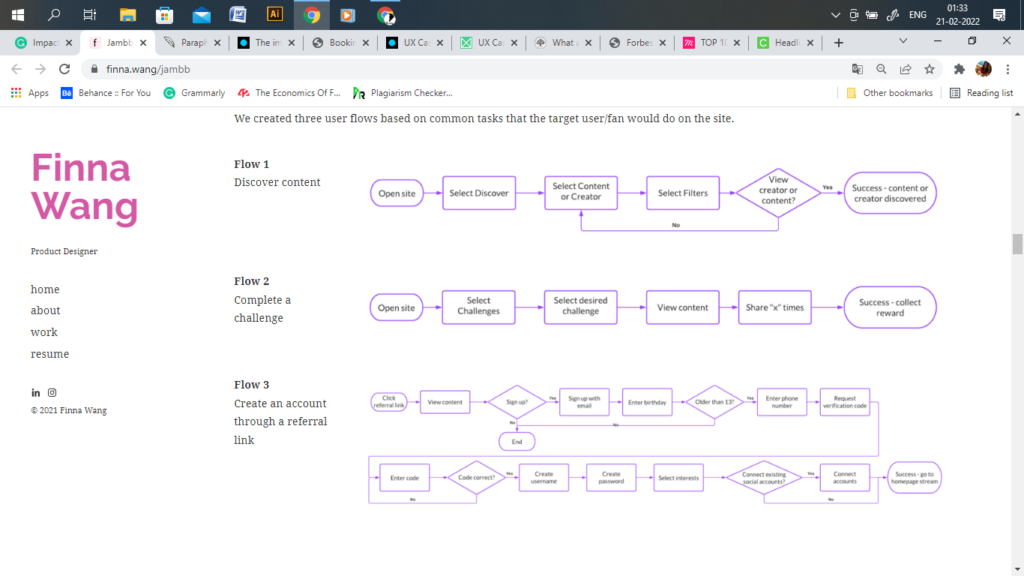Click the translate page icon

[x=857, y=69]
